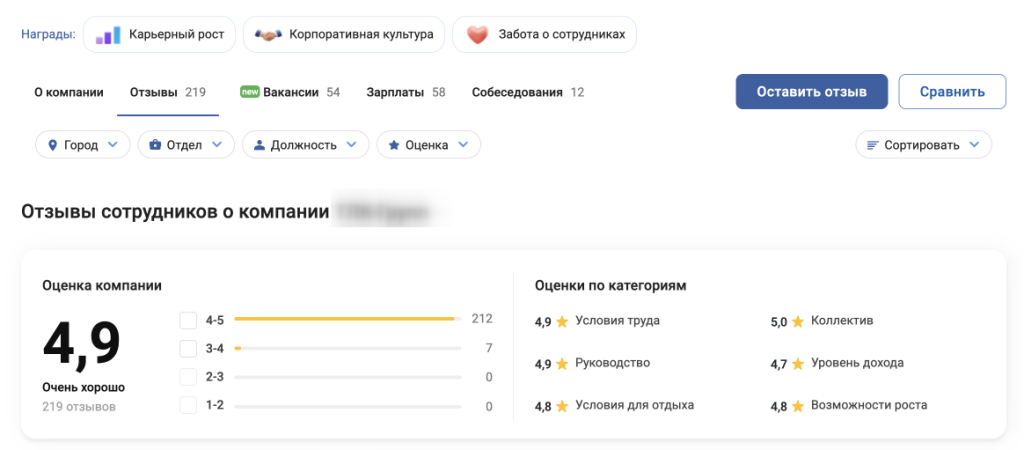Check the 4-5 rating checkbox
The image size is (1024, 450).
188,320
